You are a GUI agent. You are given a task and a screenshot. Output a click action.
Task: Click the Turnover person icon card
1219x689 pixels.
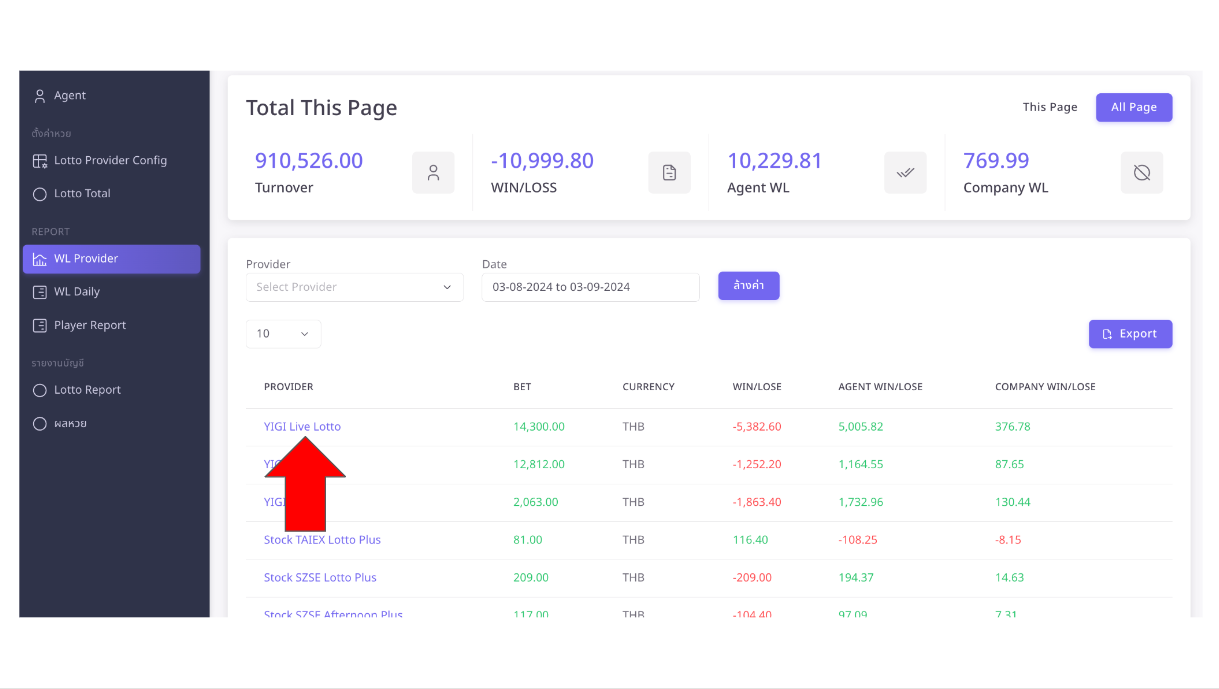[x=433, y=173]
